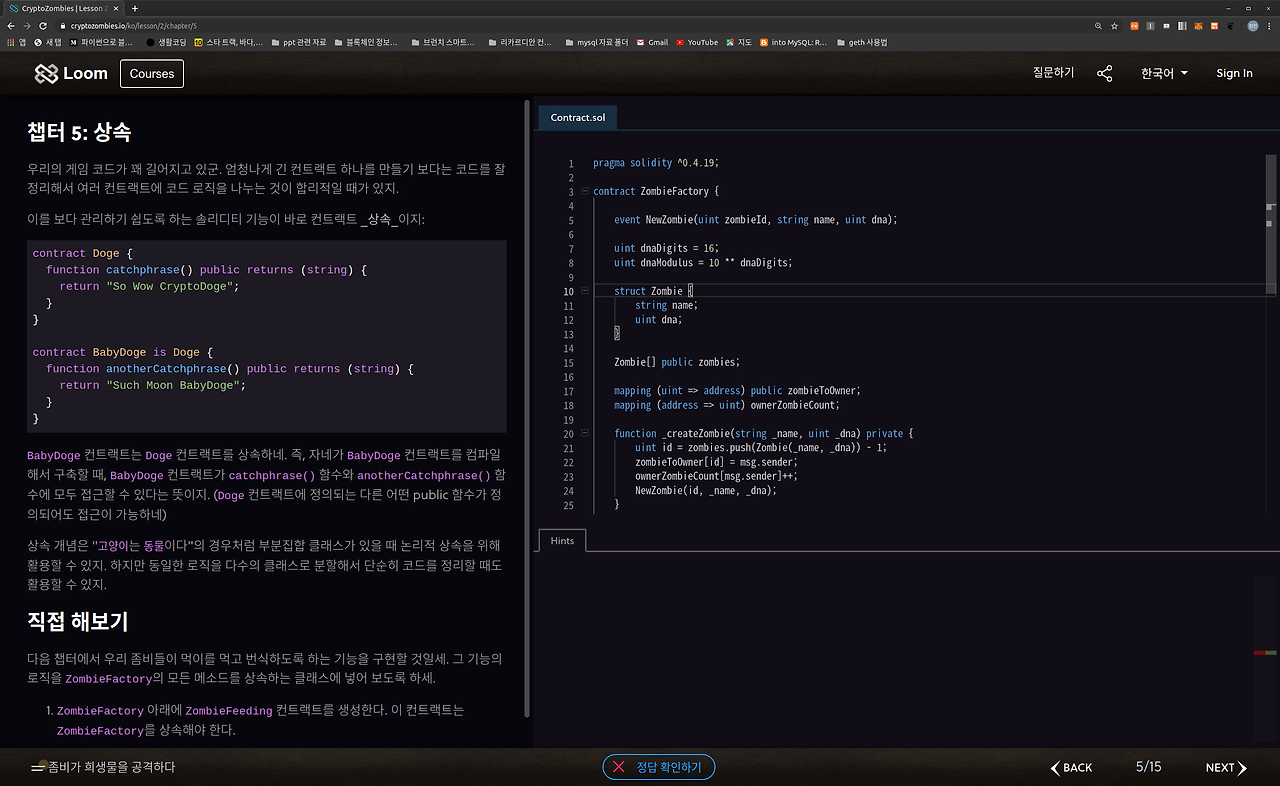The width and height of the screenshot is (1280, 786).
Task: Click the uint dnaModulus code line
Action: point(703,262)
